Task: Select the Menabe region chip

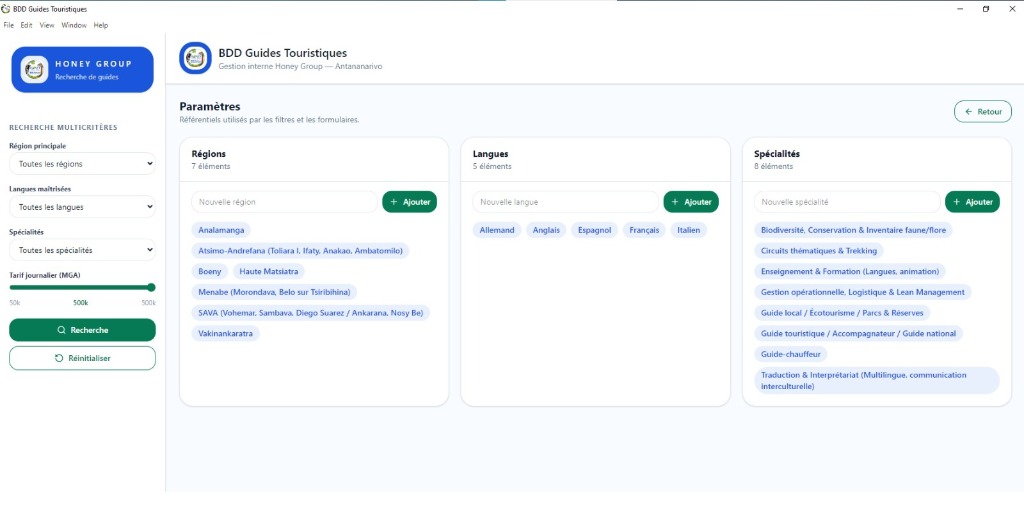Action: [x=274, y=292]
